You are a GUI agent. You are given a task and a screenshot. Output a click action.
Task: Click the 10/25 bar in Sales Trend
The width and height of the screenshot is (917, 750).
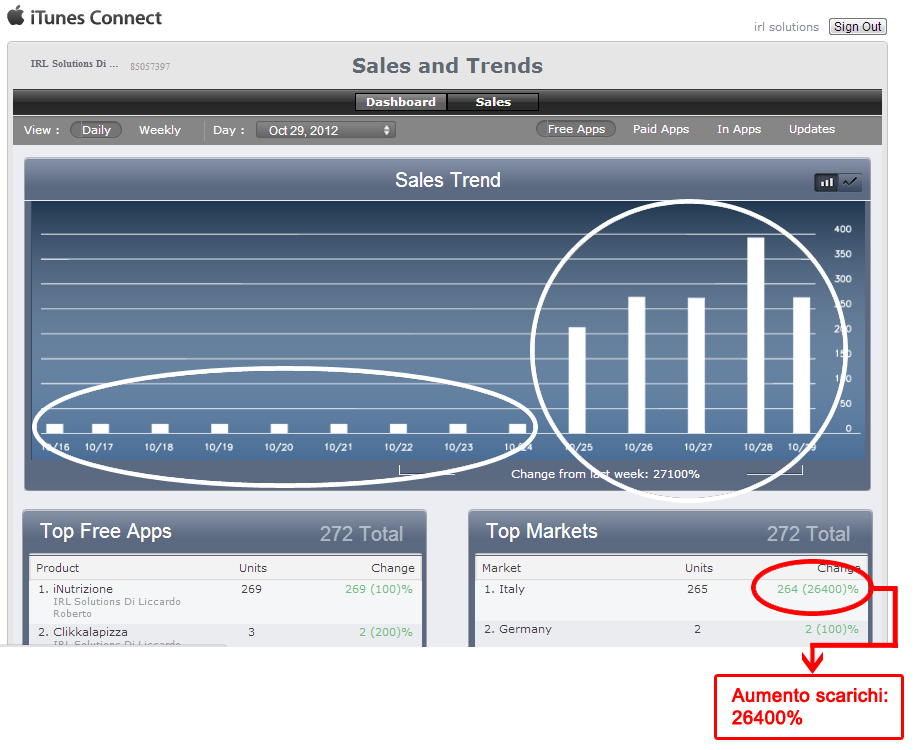point(577,380)
